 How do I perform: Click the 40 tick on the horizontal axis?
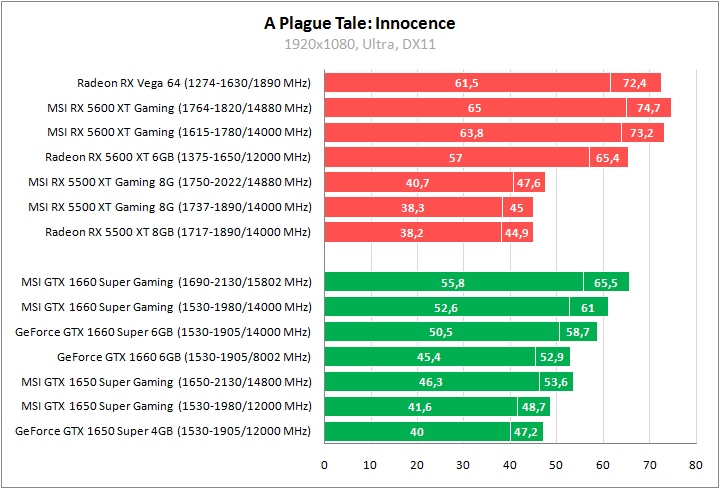click(510, 465)
